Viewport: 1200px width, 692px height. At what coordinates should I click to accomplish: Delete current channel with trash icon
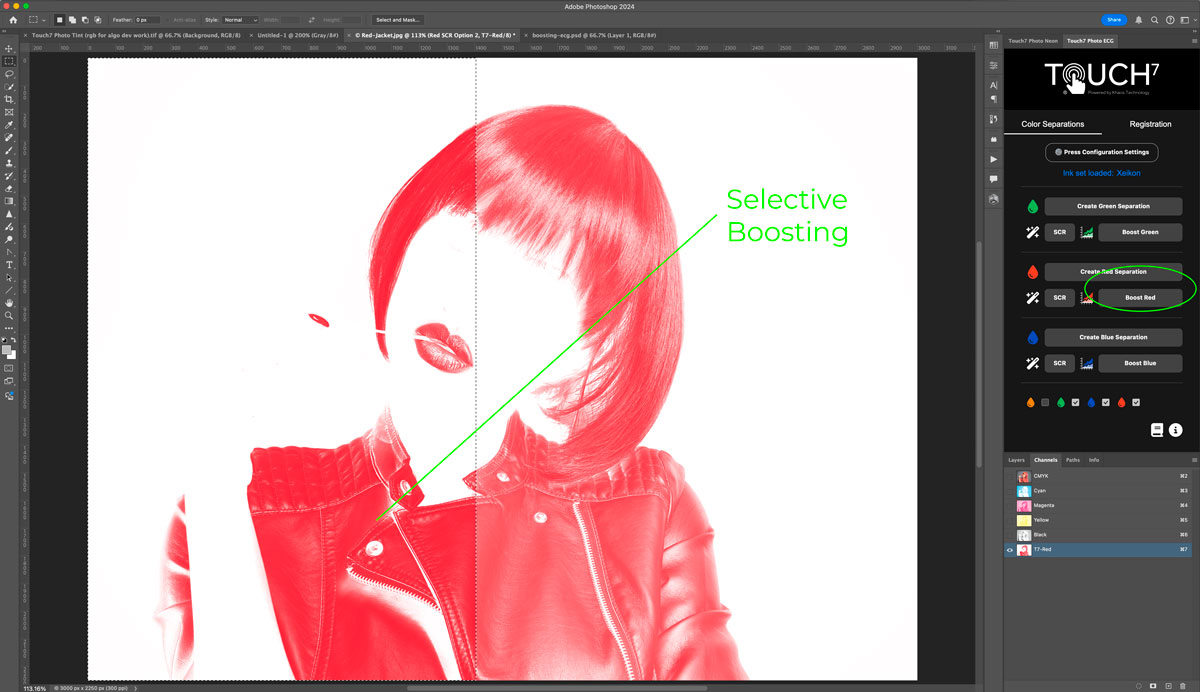click(1183, 685)
